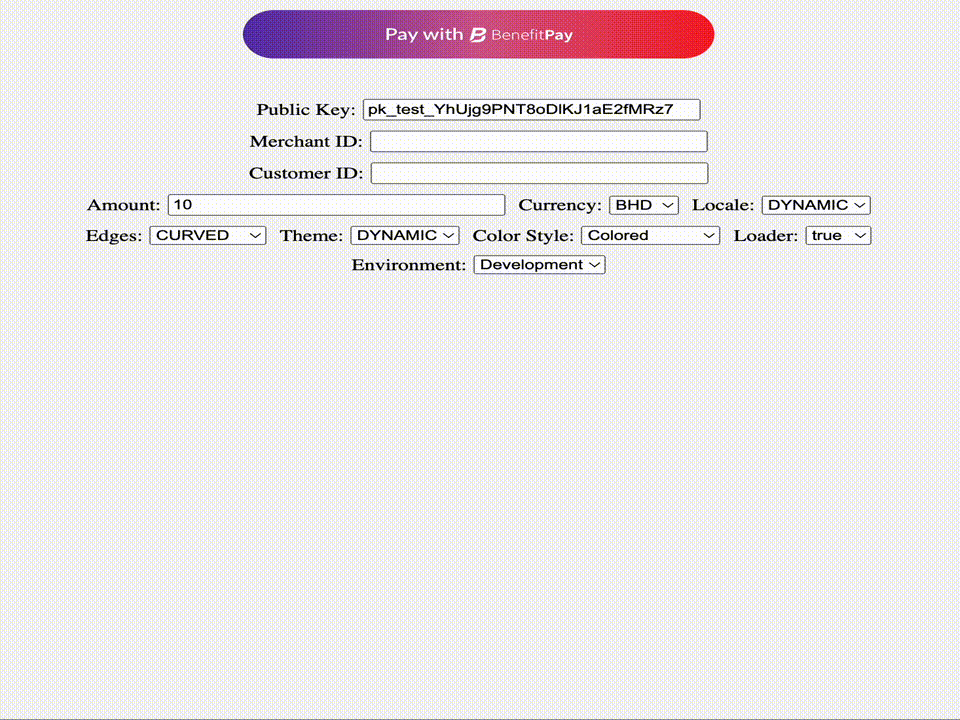
Task: Click the Amount label
Action: point(123,205)
